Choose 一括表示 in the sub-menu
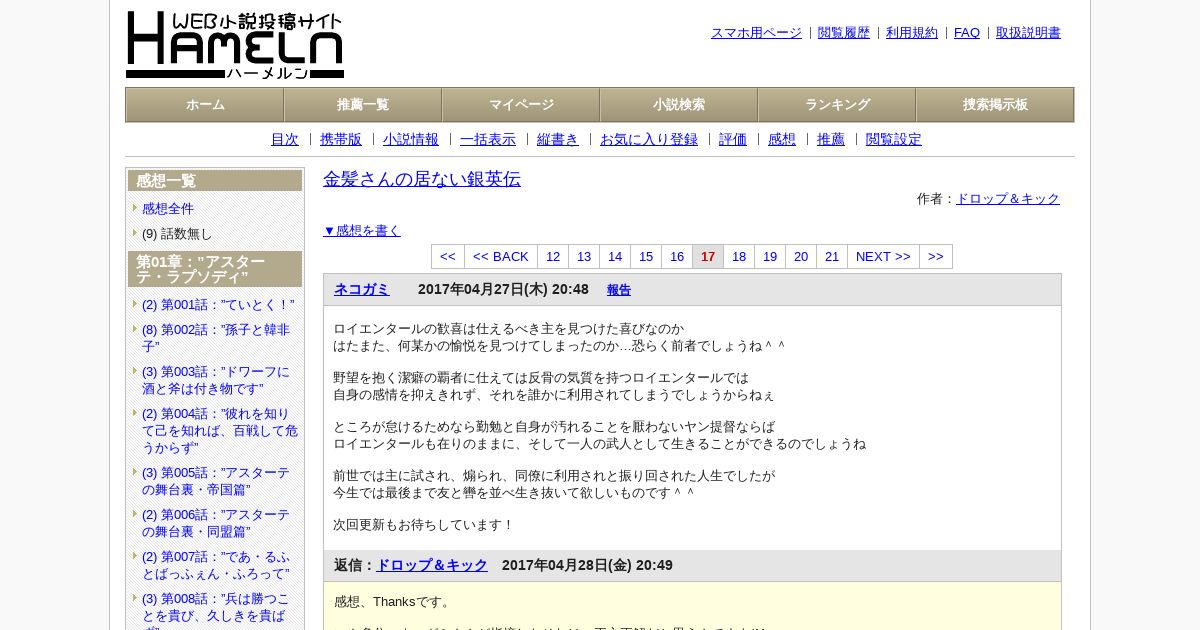Screen dimensions: 1200x630 (x=488, y=139)
